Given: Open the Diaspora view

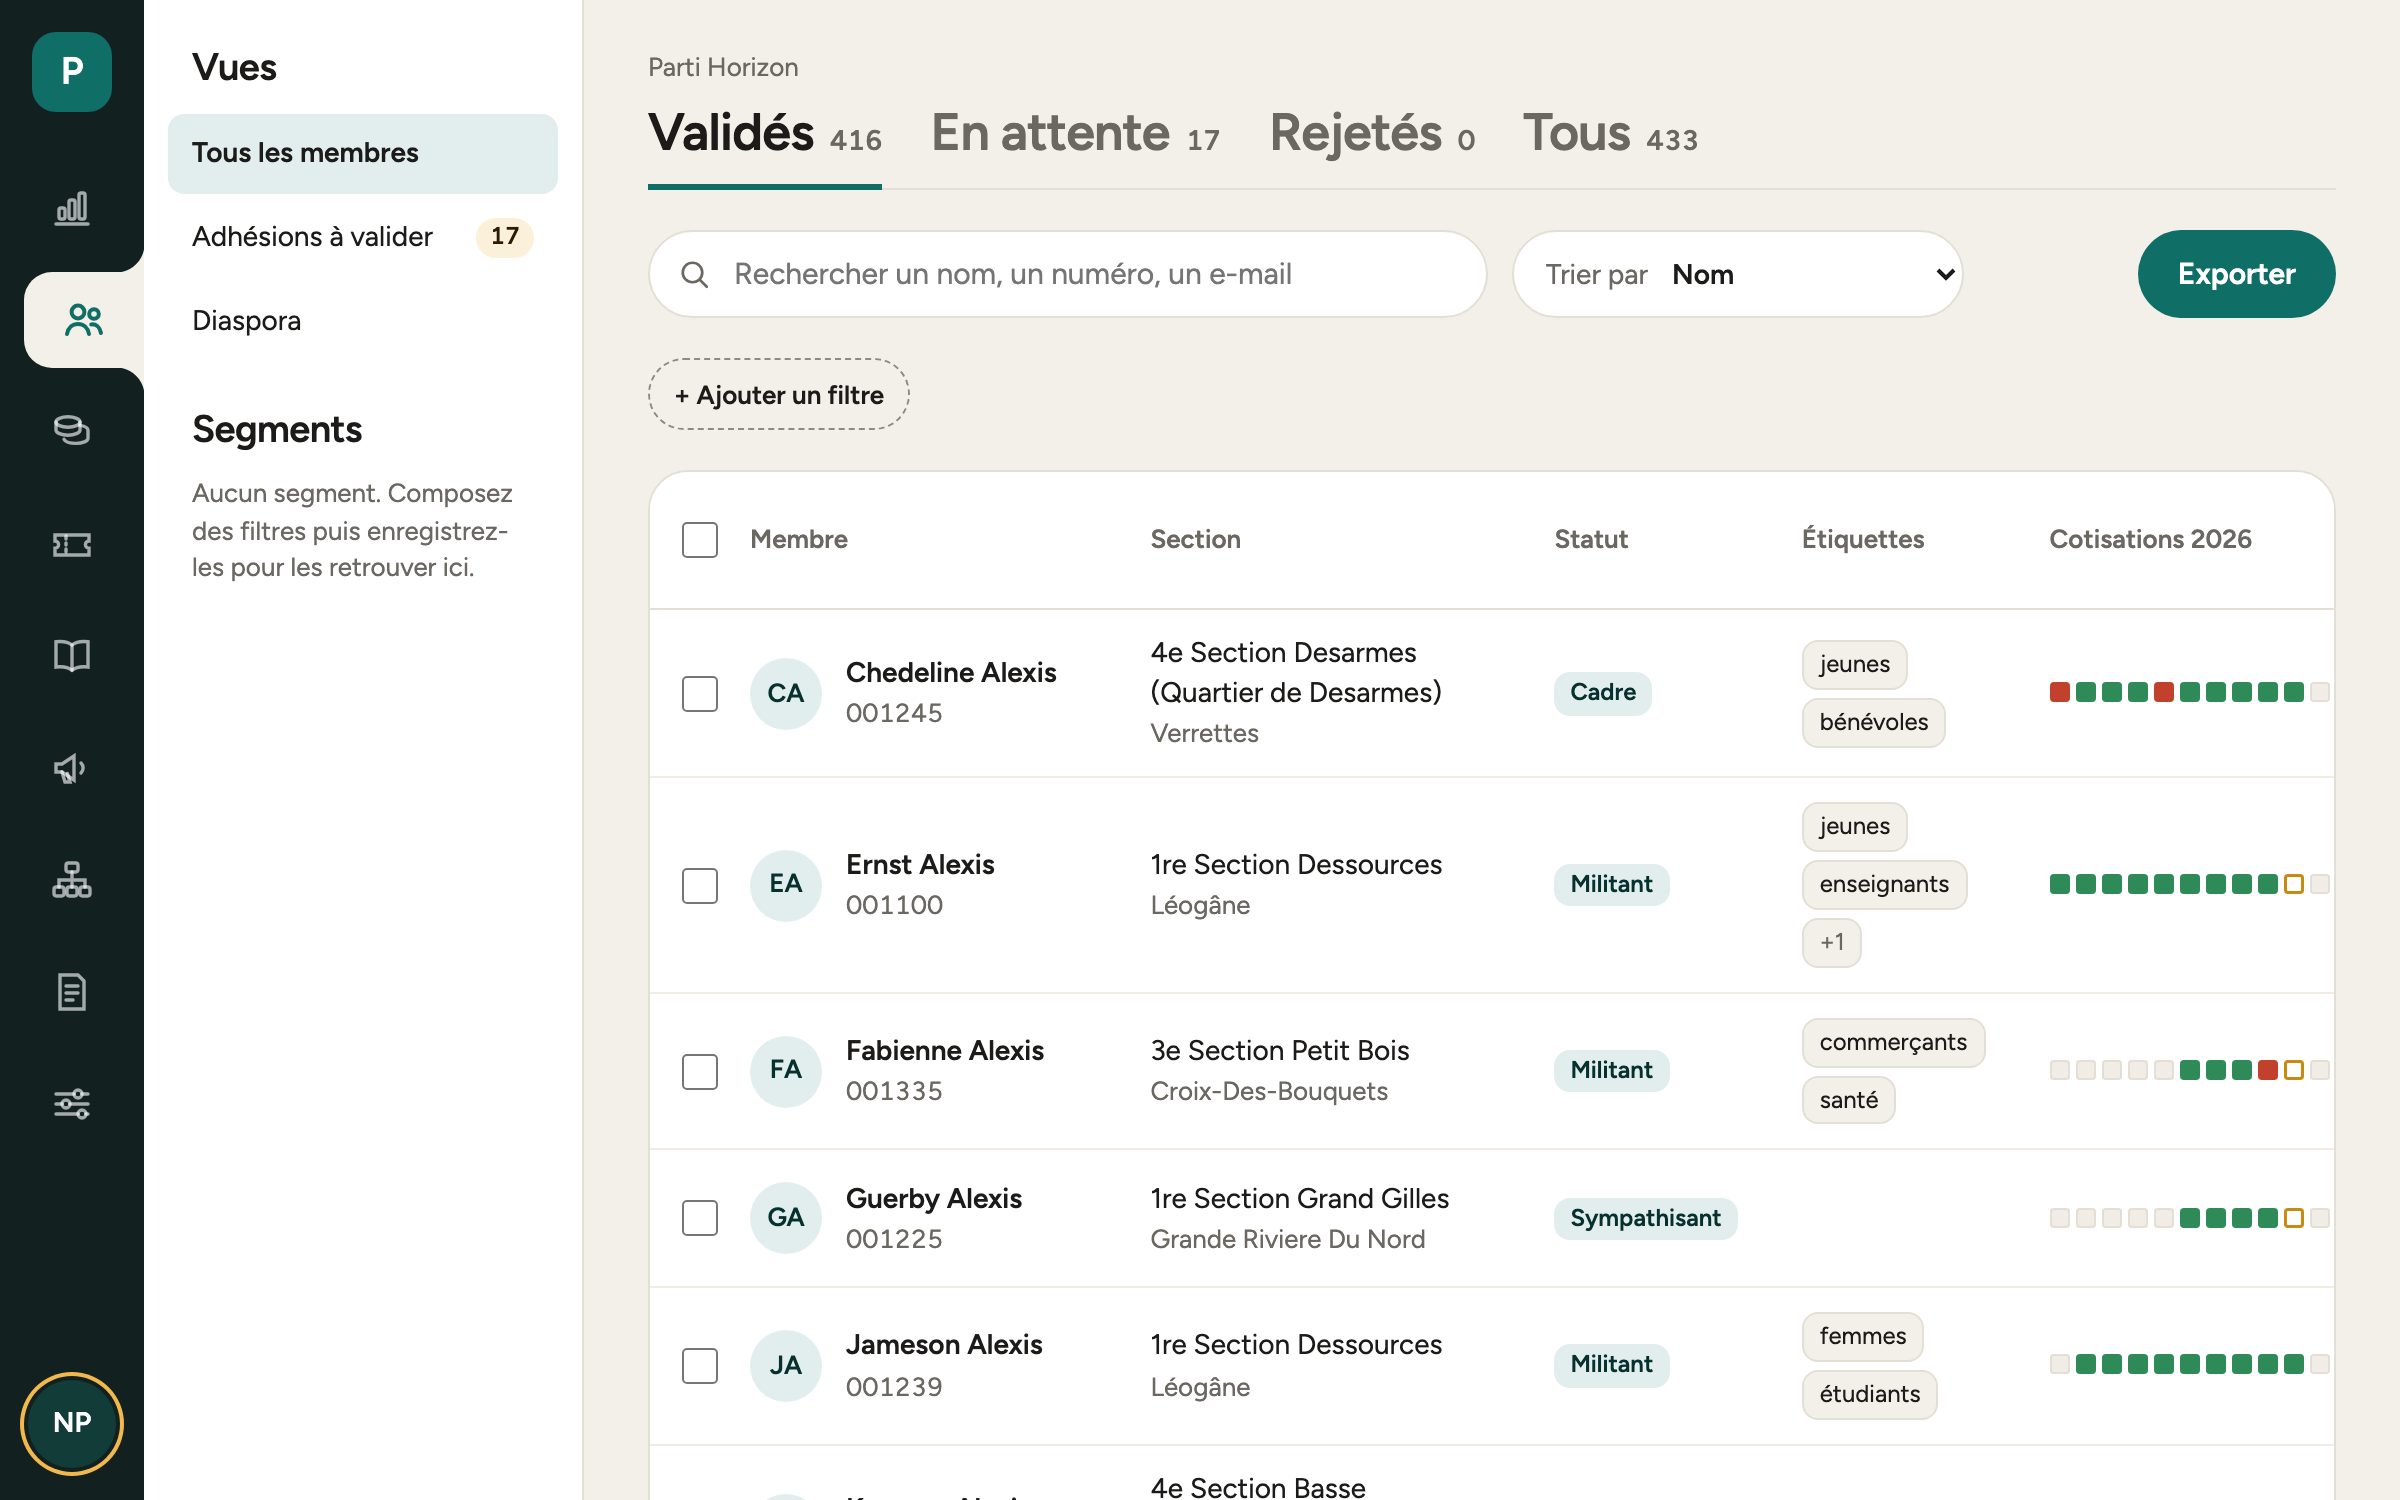Looking at the screenshot, I should tap(363, 321).
